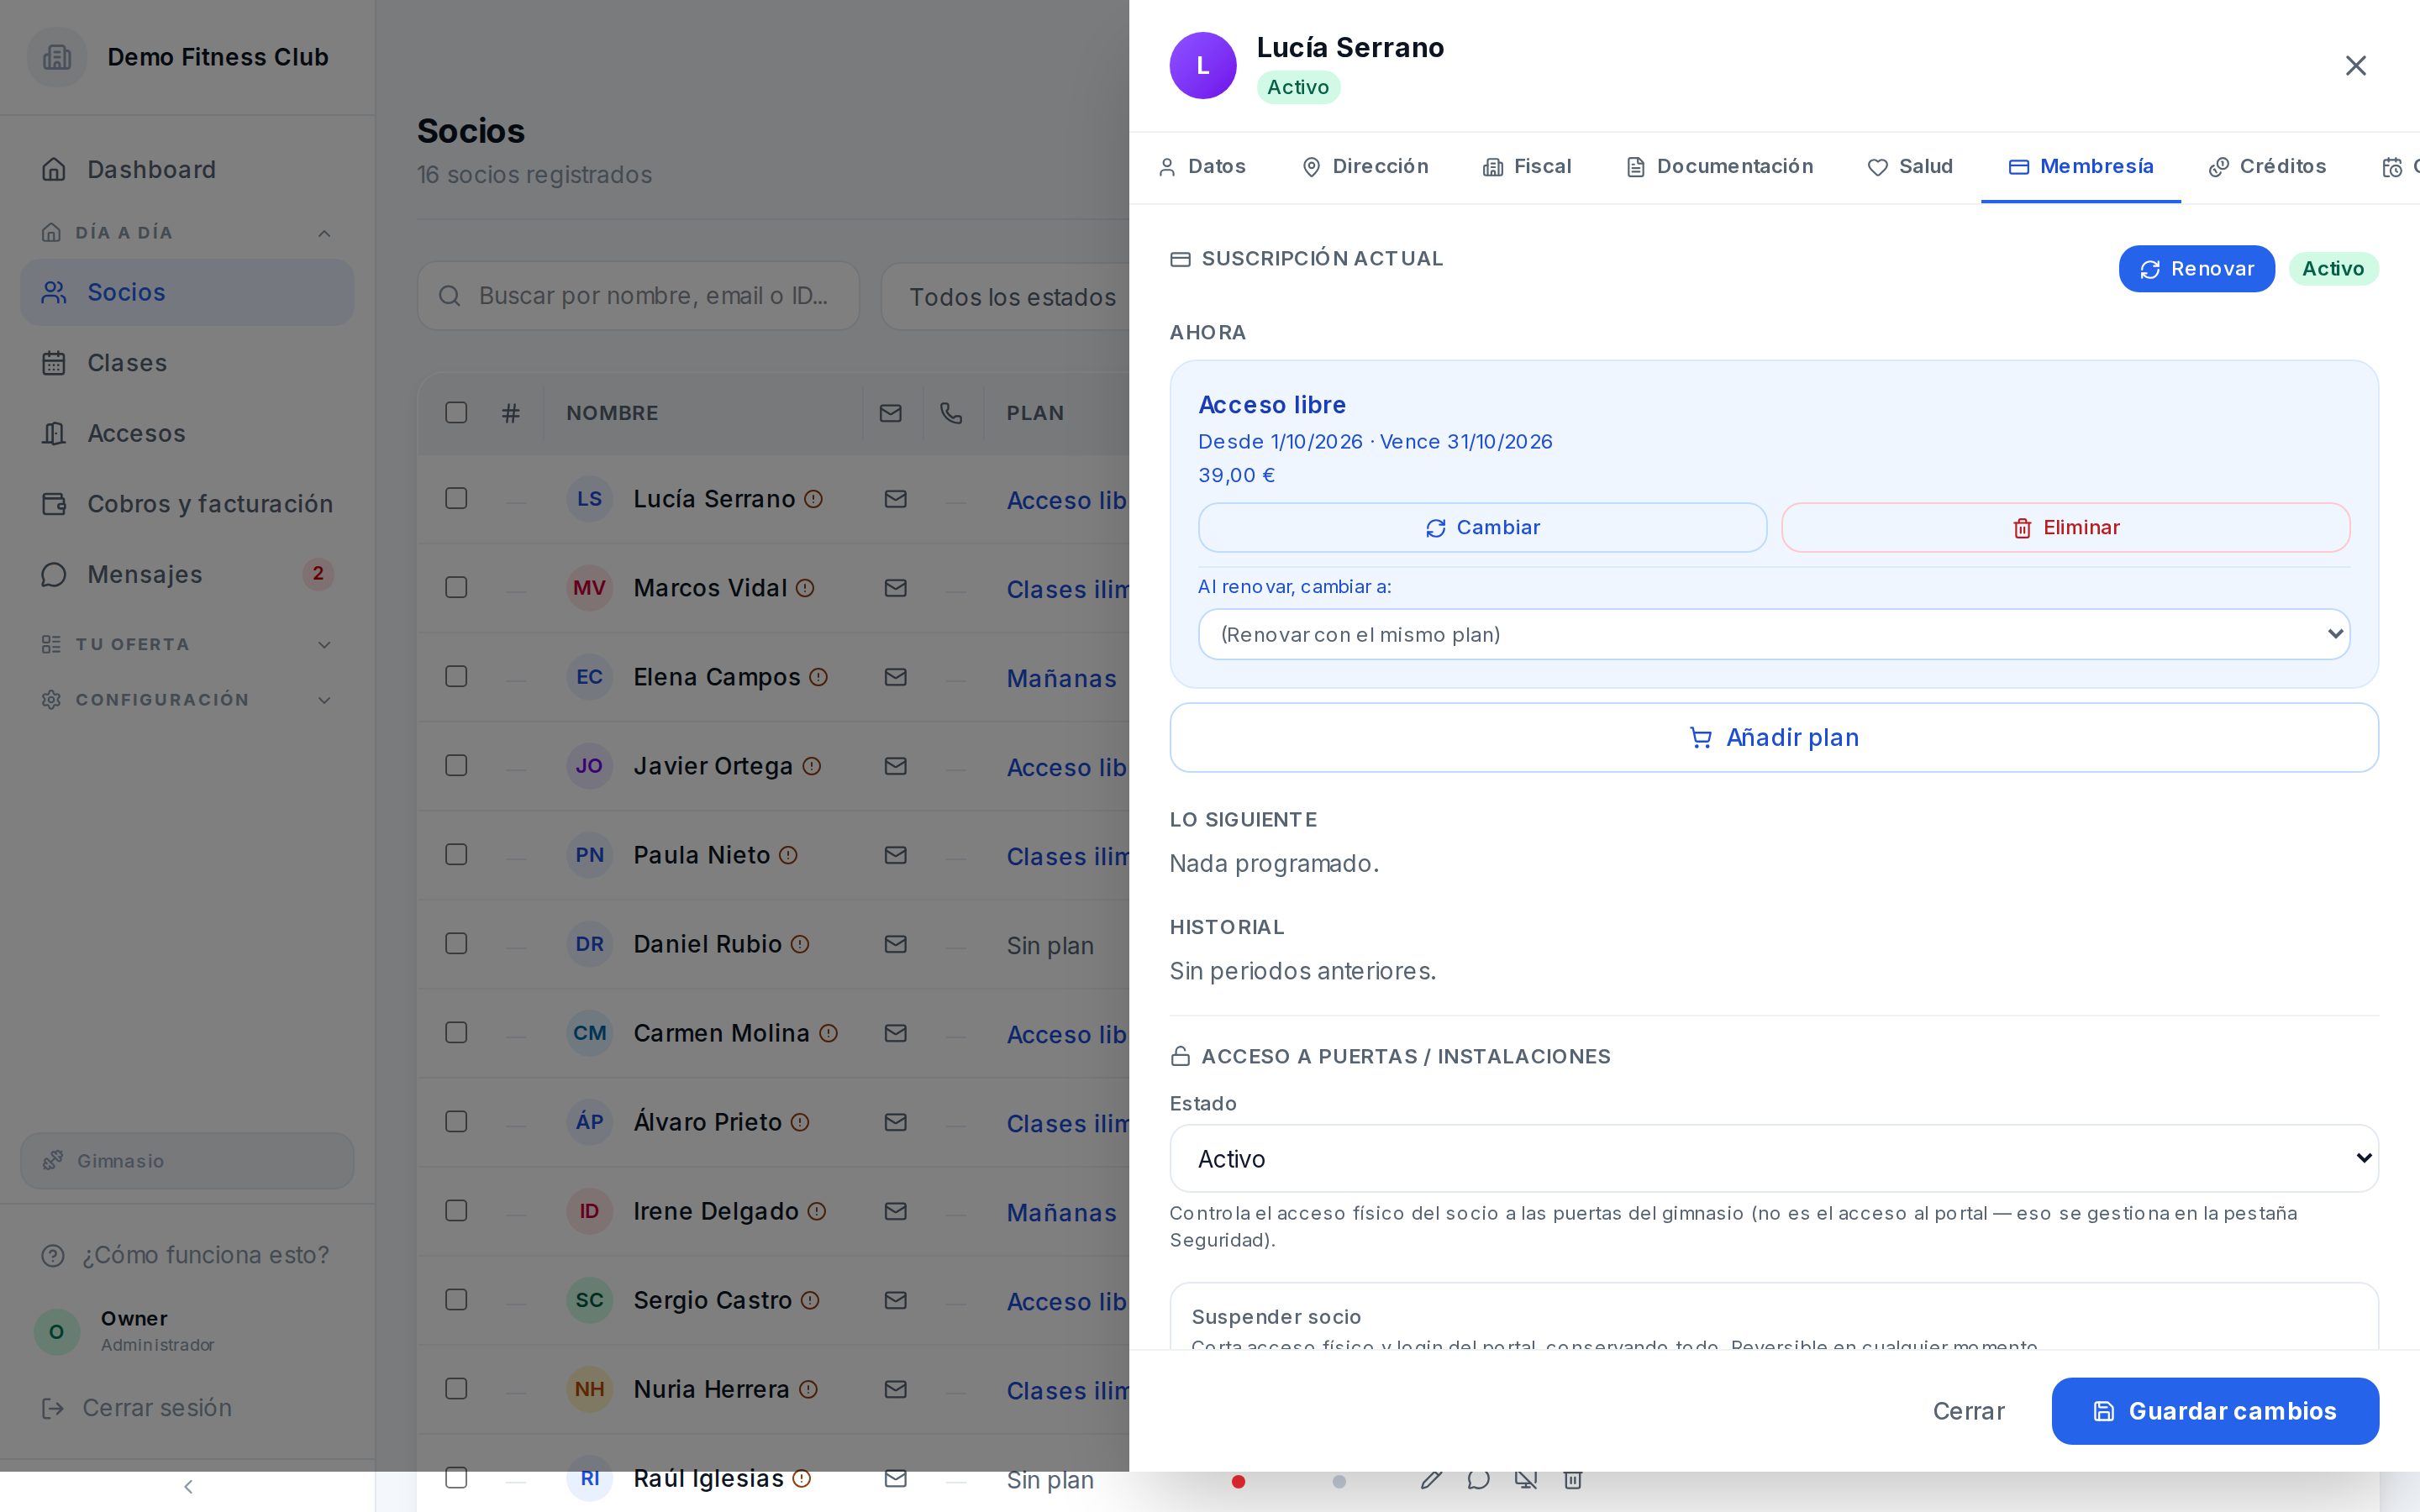The image size is (2420, 1512).
Task: Open the Estado access dropdown
Action: pos(1774,1158)
